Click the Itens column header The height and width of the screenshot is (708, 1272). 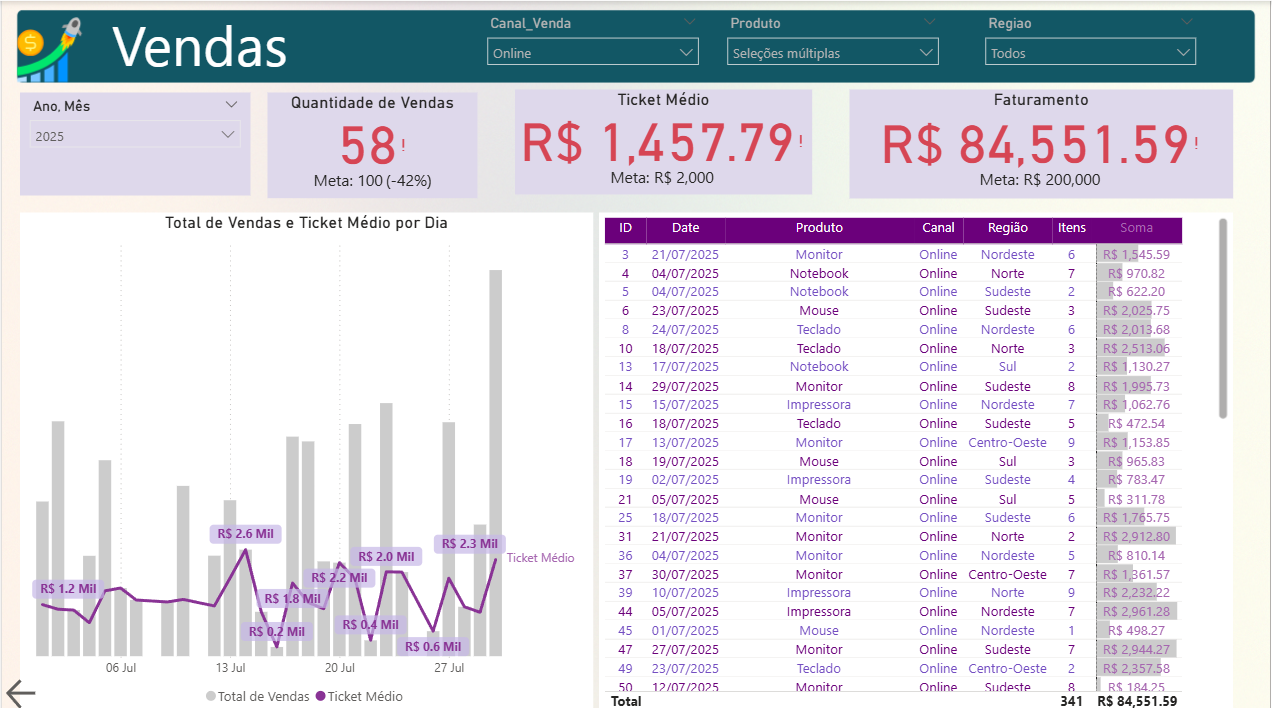tap(1071, 228)
